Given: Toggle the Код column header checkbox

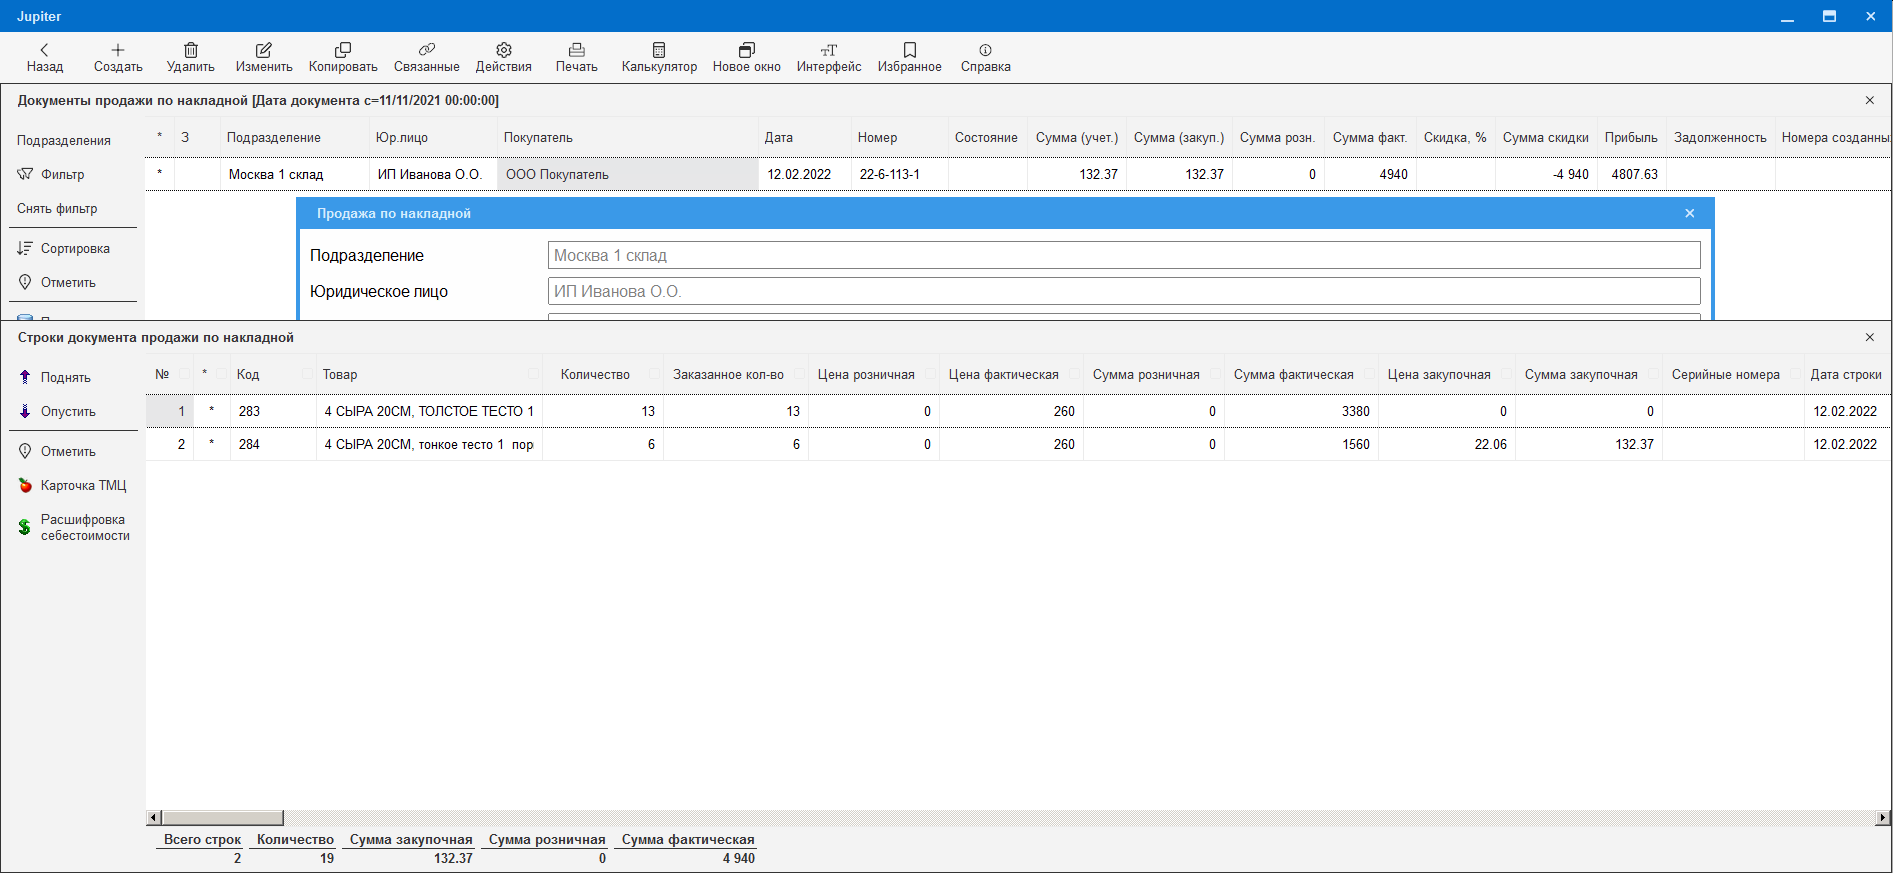Looking at the screenshot, I should 307,374.
